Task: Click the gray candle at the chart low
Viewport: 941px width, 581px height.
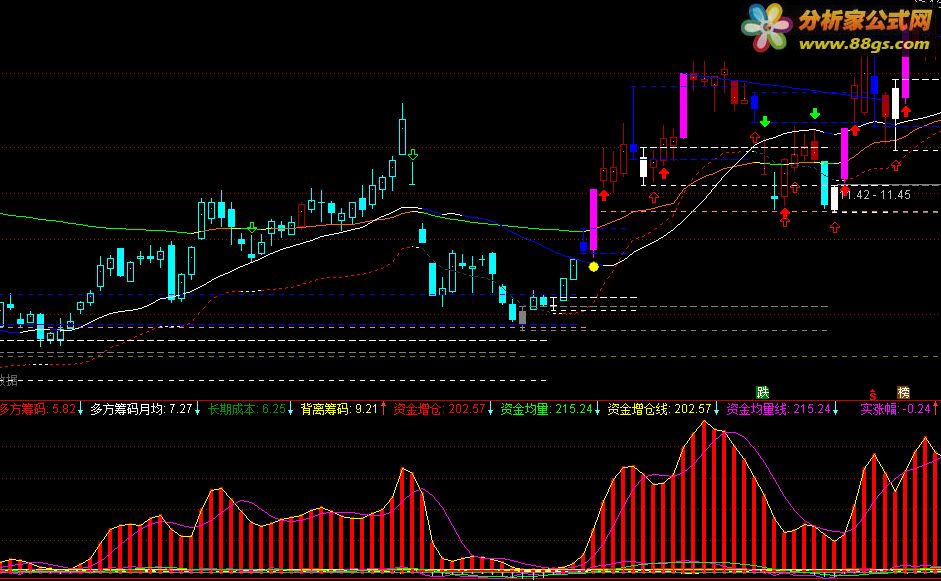Action: (522, 317)
